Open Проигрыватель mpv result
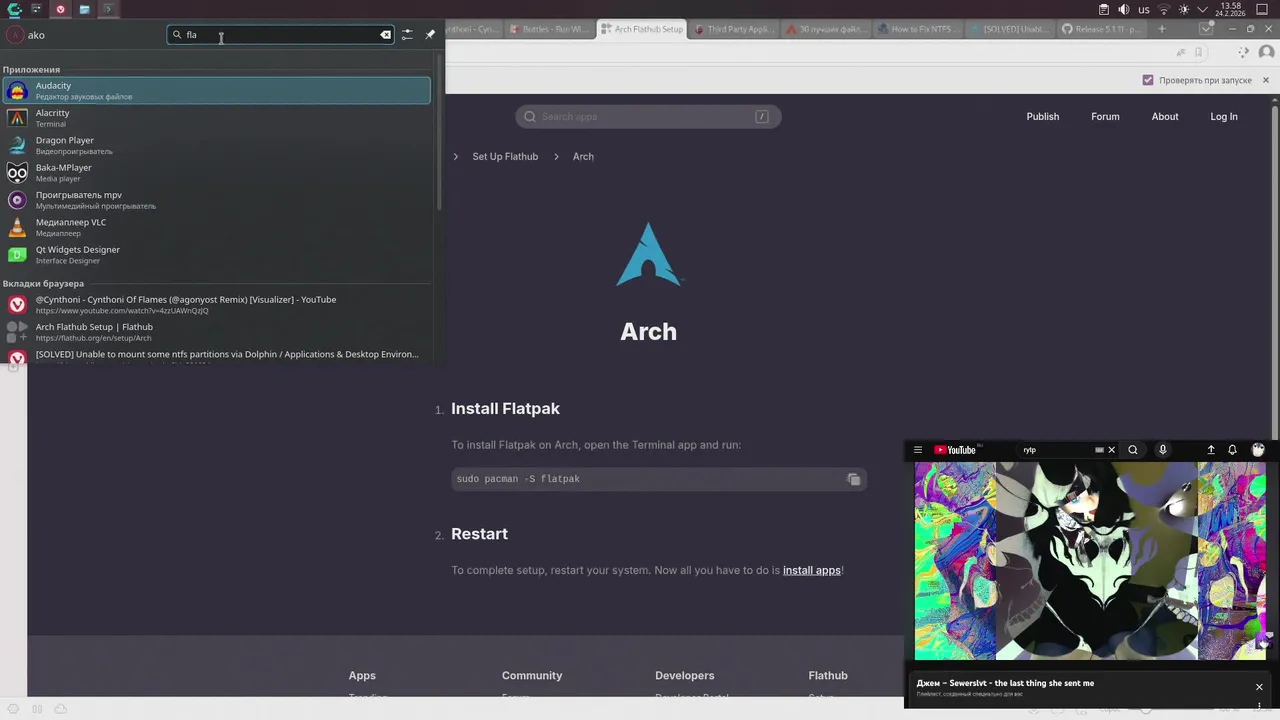Viewport: 1280px width, 720px height. click(x=216, y=200)
